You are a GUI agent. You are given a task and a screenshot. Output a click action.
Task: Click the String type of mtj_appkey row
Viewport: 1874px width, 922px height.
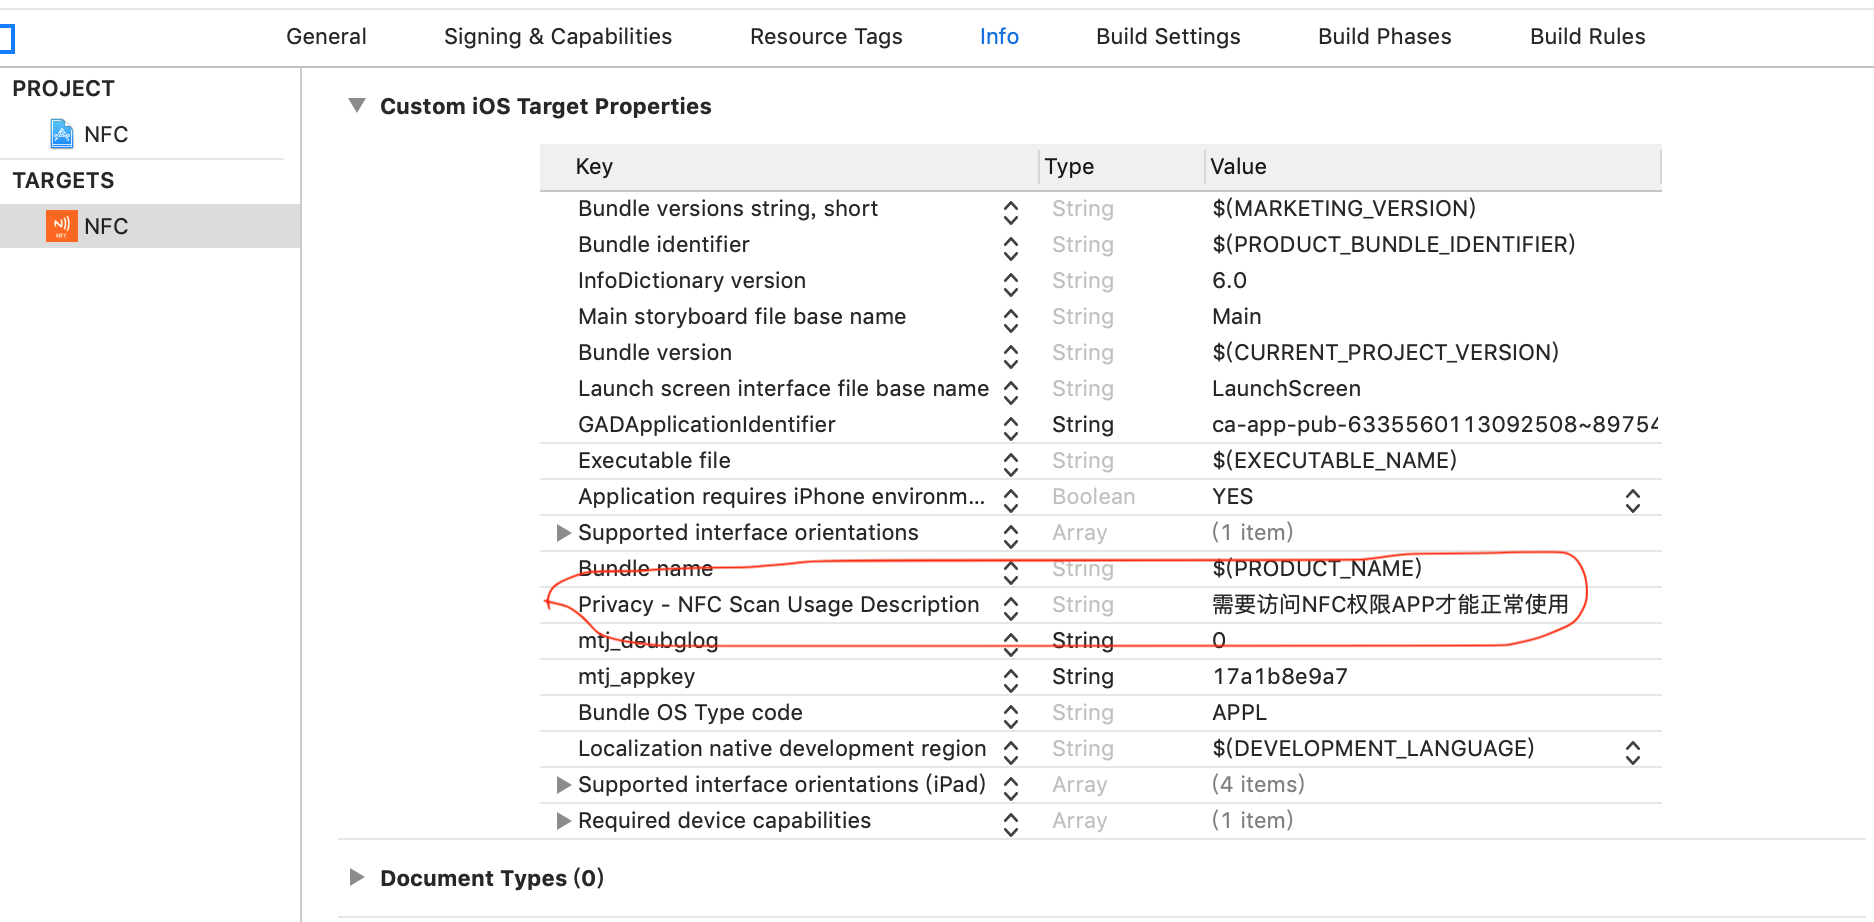(1083, 676)
